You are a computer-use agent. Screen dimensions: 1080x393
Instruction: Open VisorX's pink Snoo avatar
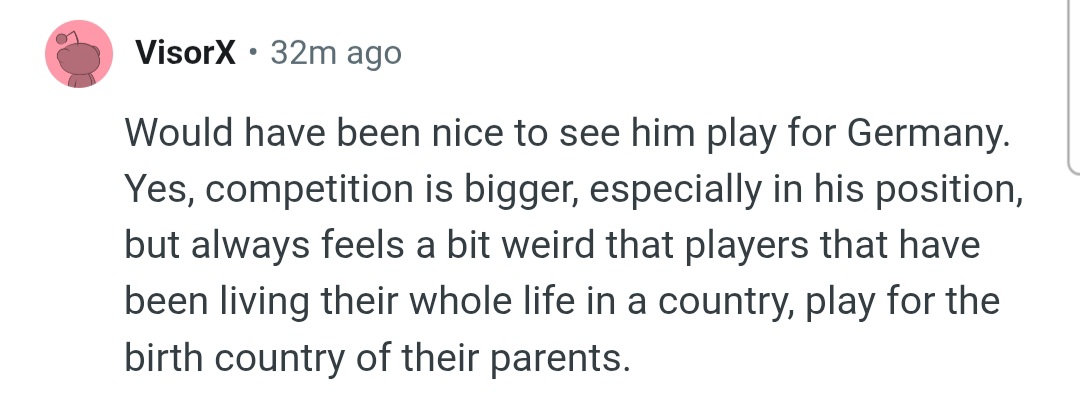pyautogui.click(x=79, y=54)
